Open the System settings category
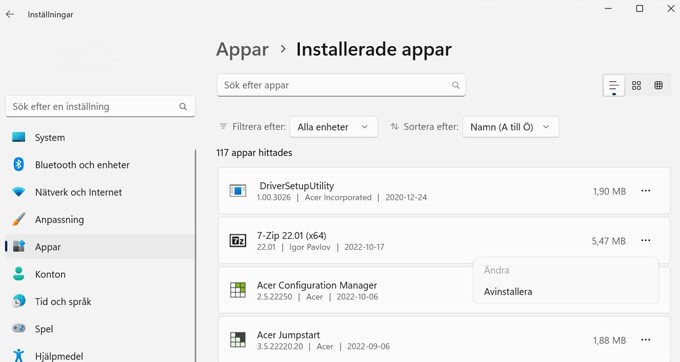This screenshot has height=362, width=680. [100, 137]
